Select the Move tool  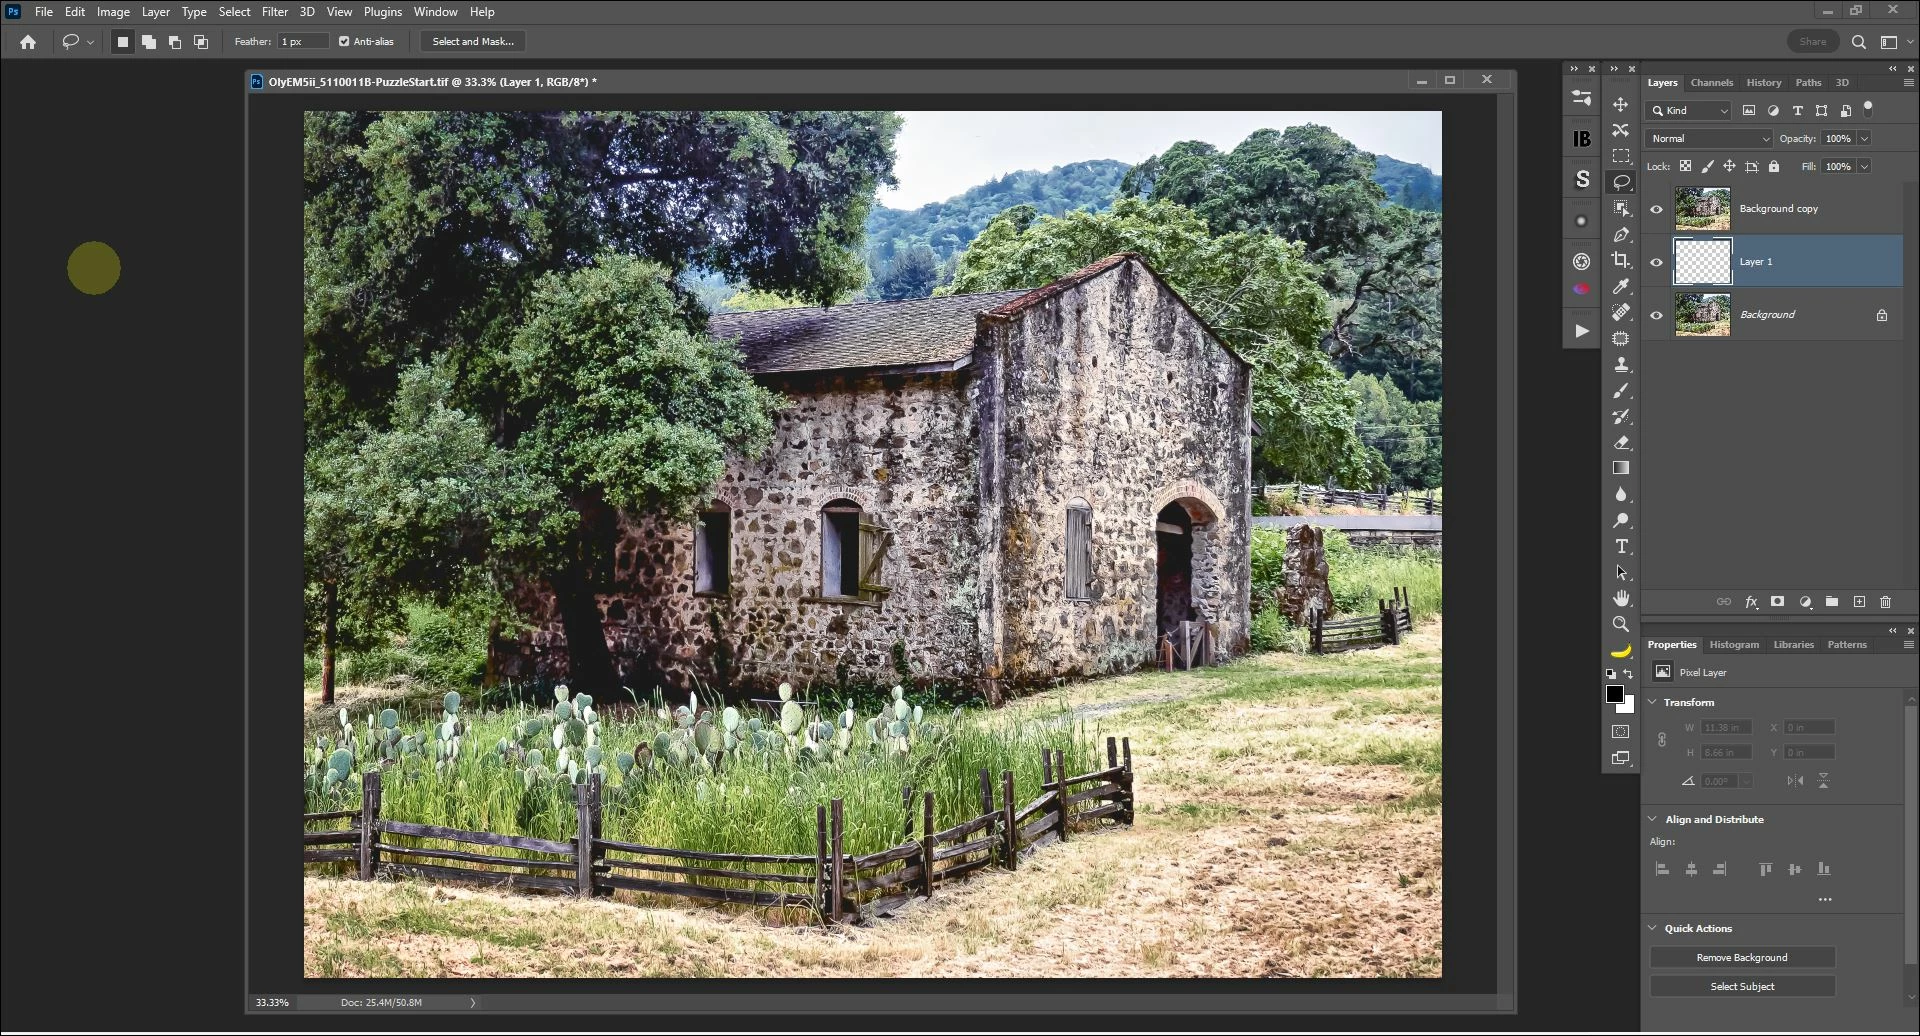tap(1620, 104)
